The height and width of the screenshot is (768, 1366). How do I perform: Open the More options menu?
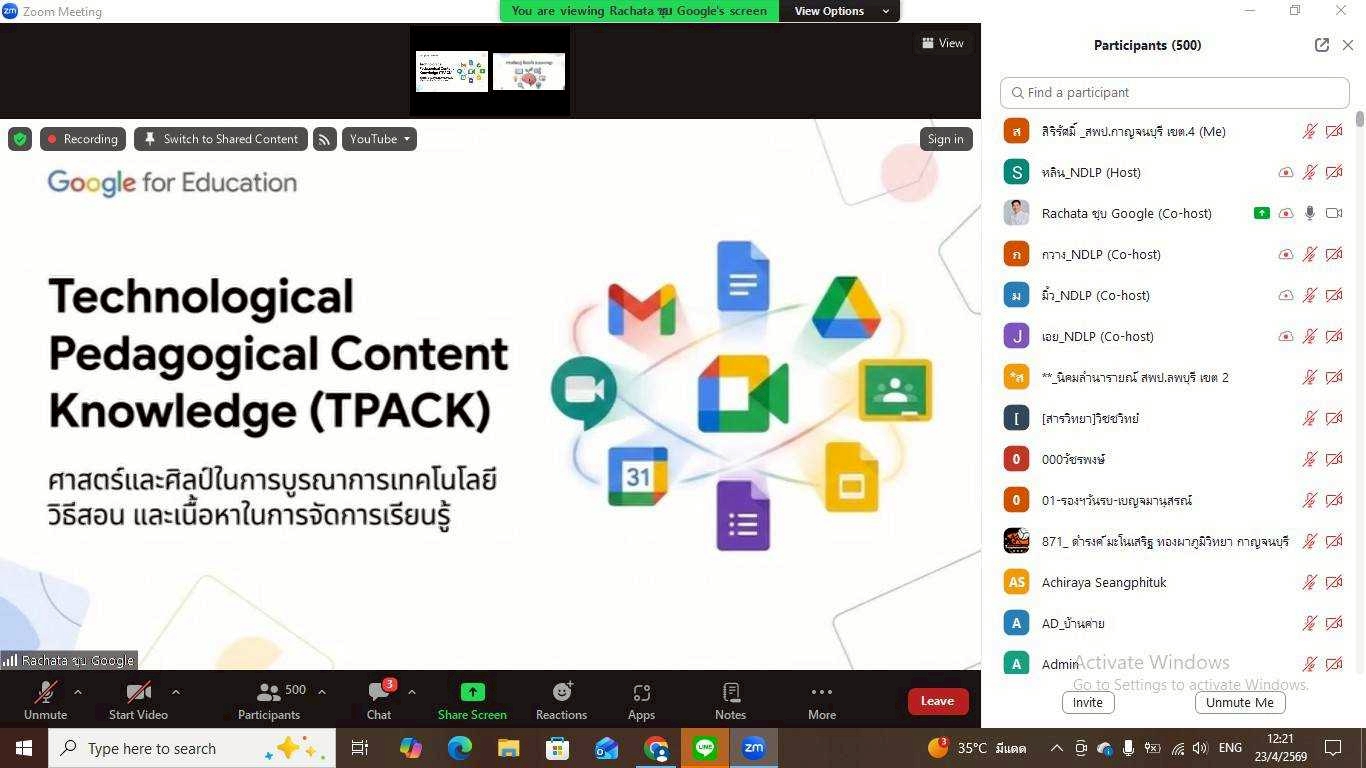tap(822, 701)
